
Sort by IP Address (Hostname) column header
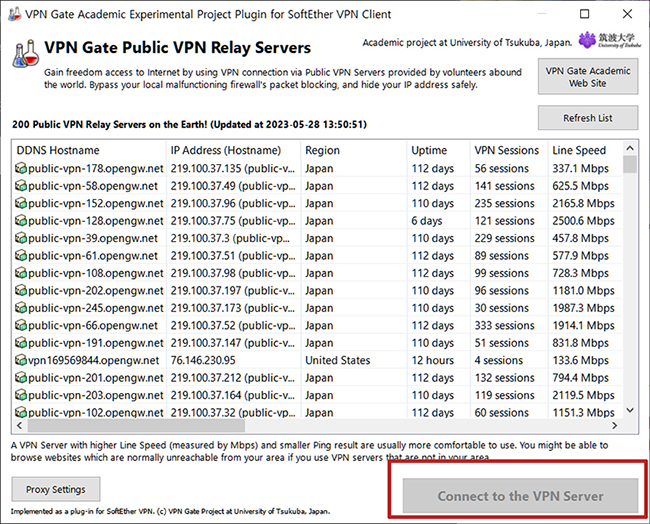click(233, 150)
